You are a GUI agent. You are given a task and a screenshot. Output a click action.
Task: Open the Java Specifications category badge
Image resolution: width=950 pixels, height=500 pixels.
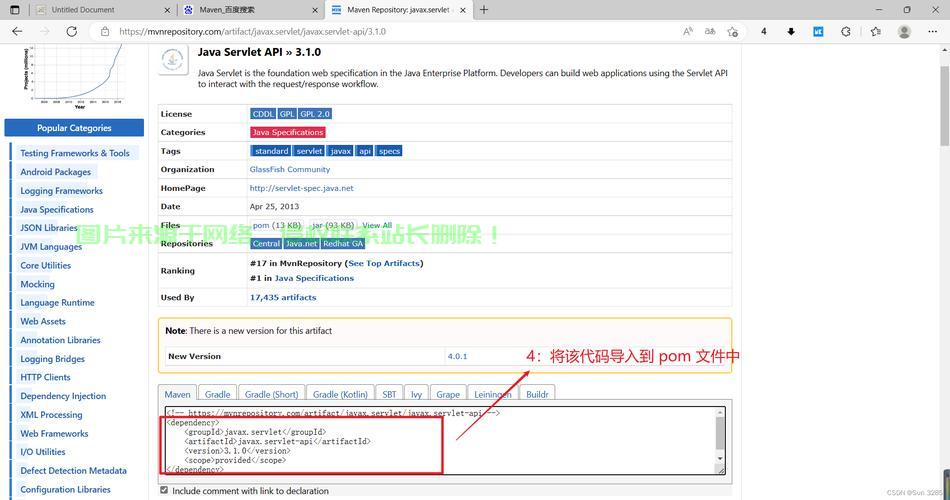tap(288, 132)
